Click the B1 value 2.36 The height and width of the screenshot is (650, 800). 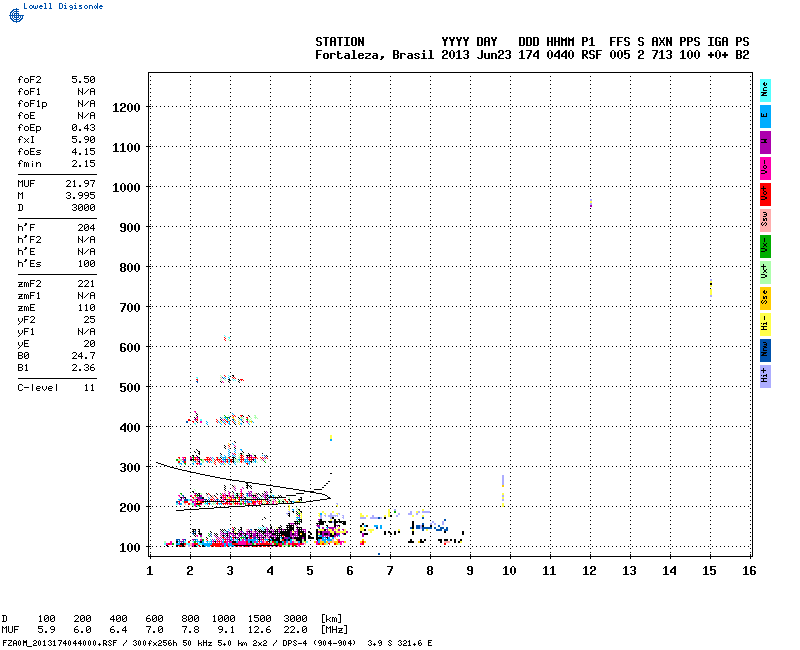point(83,368)
